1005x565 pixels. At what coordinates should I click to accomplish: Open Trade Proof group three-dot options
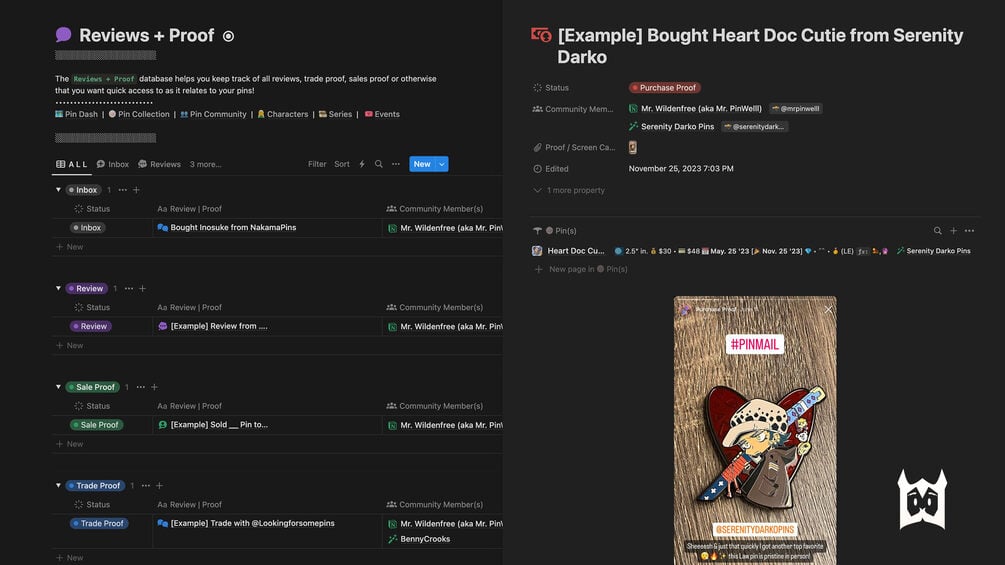145,486
